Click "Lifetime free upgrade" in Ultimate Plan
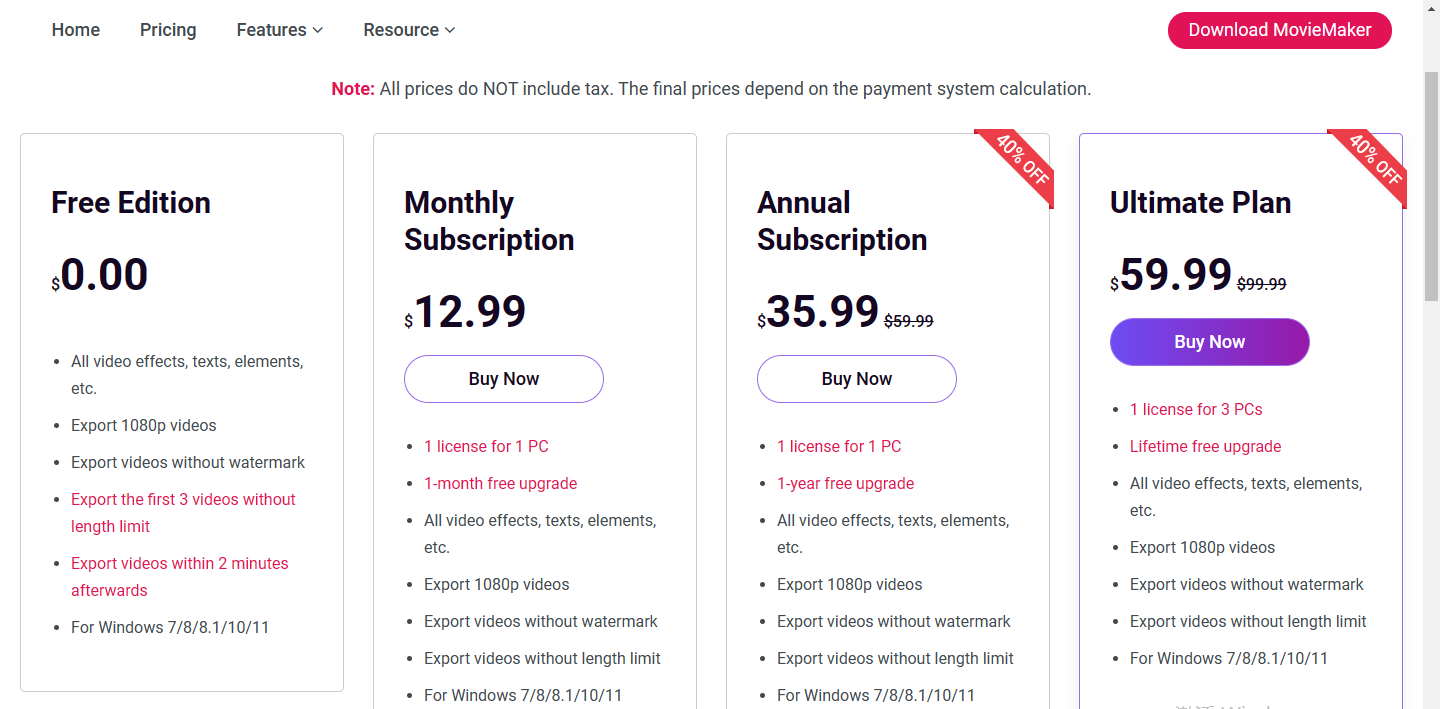The height and width of the screenshot is (709, 1440). (x=1205, y=447)
